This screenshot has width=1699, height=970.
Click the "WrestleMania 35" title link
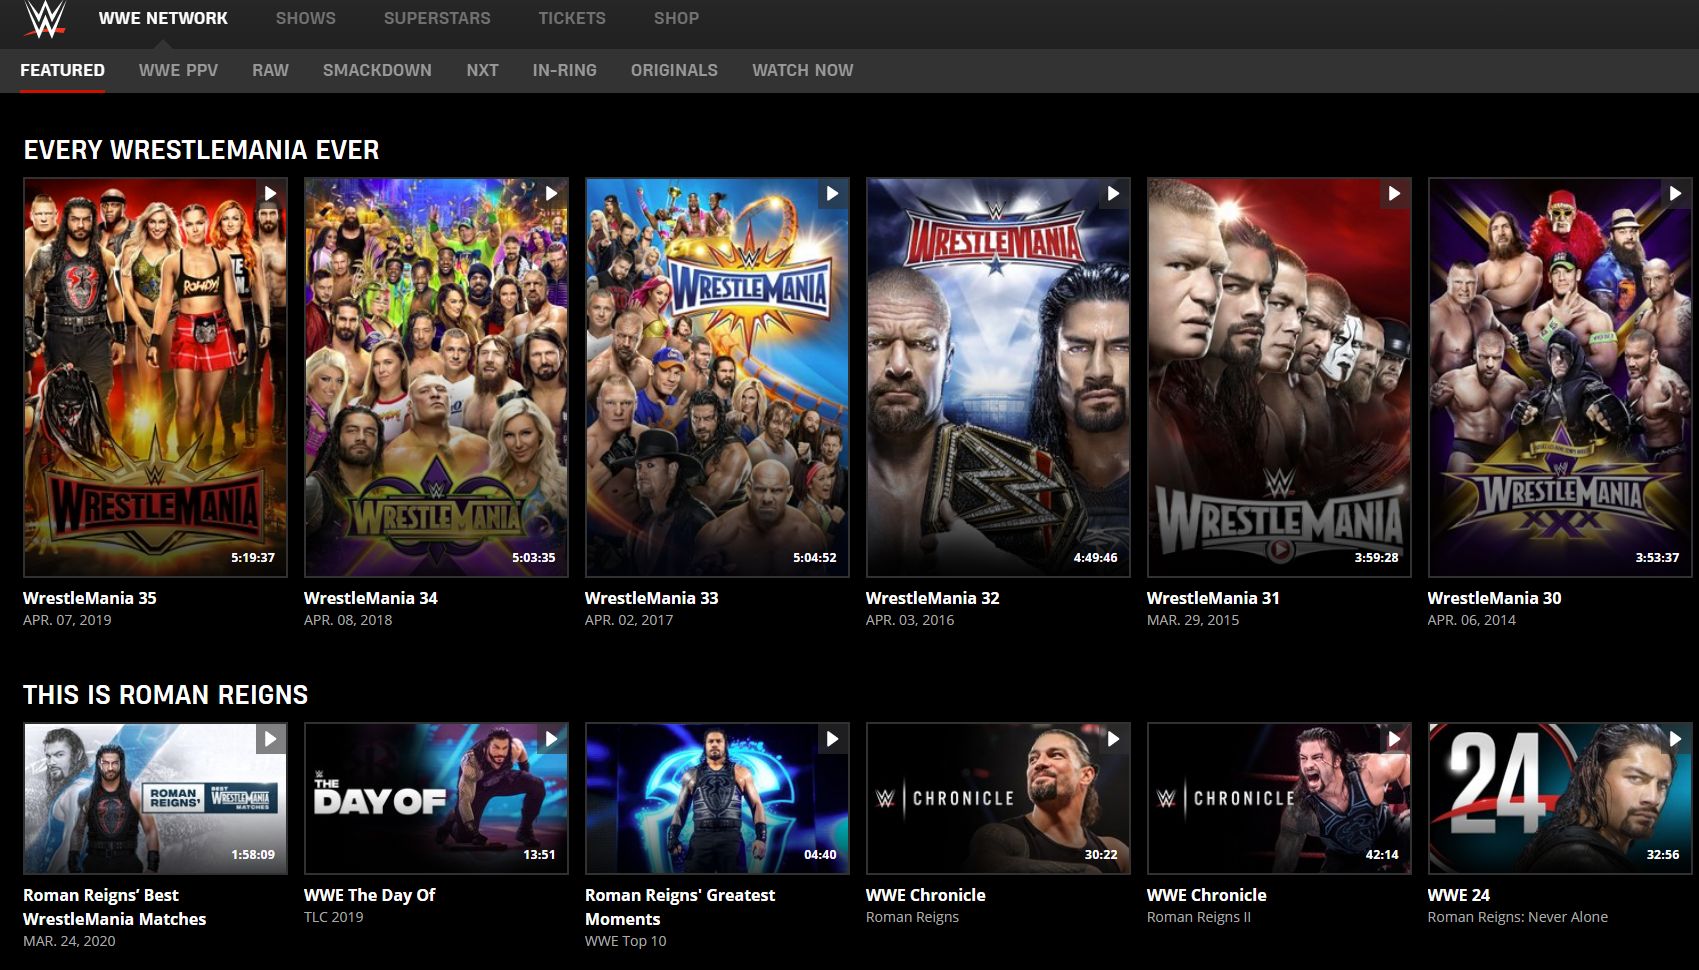[x=90, y=598]
